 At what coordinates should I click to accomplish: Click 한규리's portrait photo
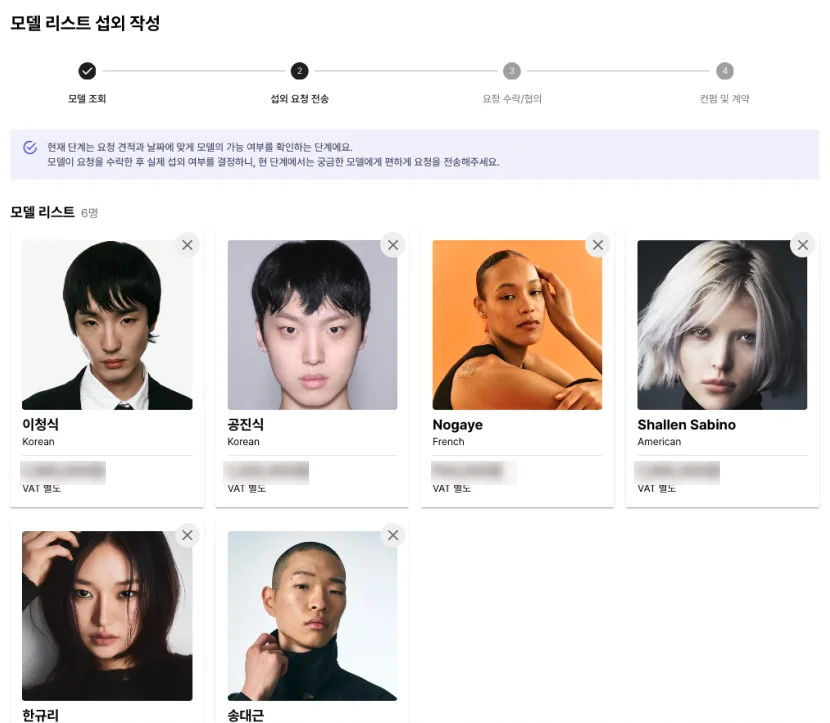point(107,615)
